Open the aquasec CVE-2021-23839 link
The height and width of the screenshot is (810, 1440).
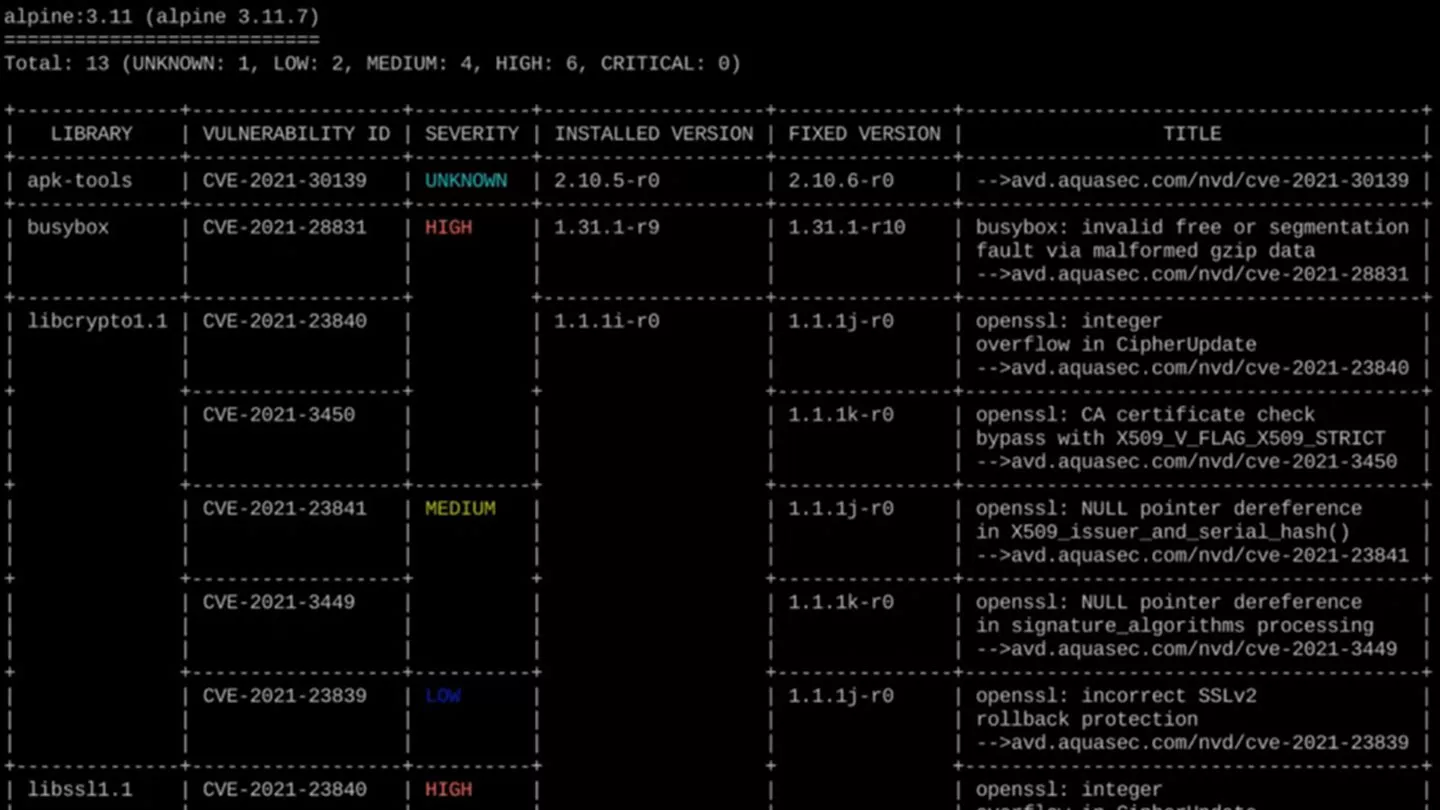coord(1192,742)
